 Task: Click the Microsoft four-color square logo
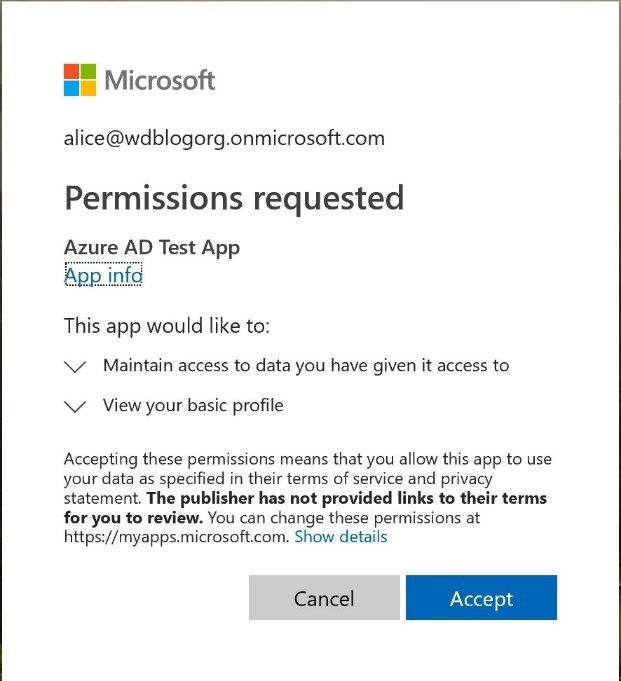point(80,80)
